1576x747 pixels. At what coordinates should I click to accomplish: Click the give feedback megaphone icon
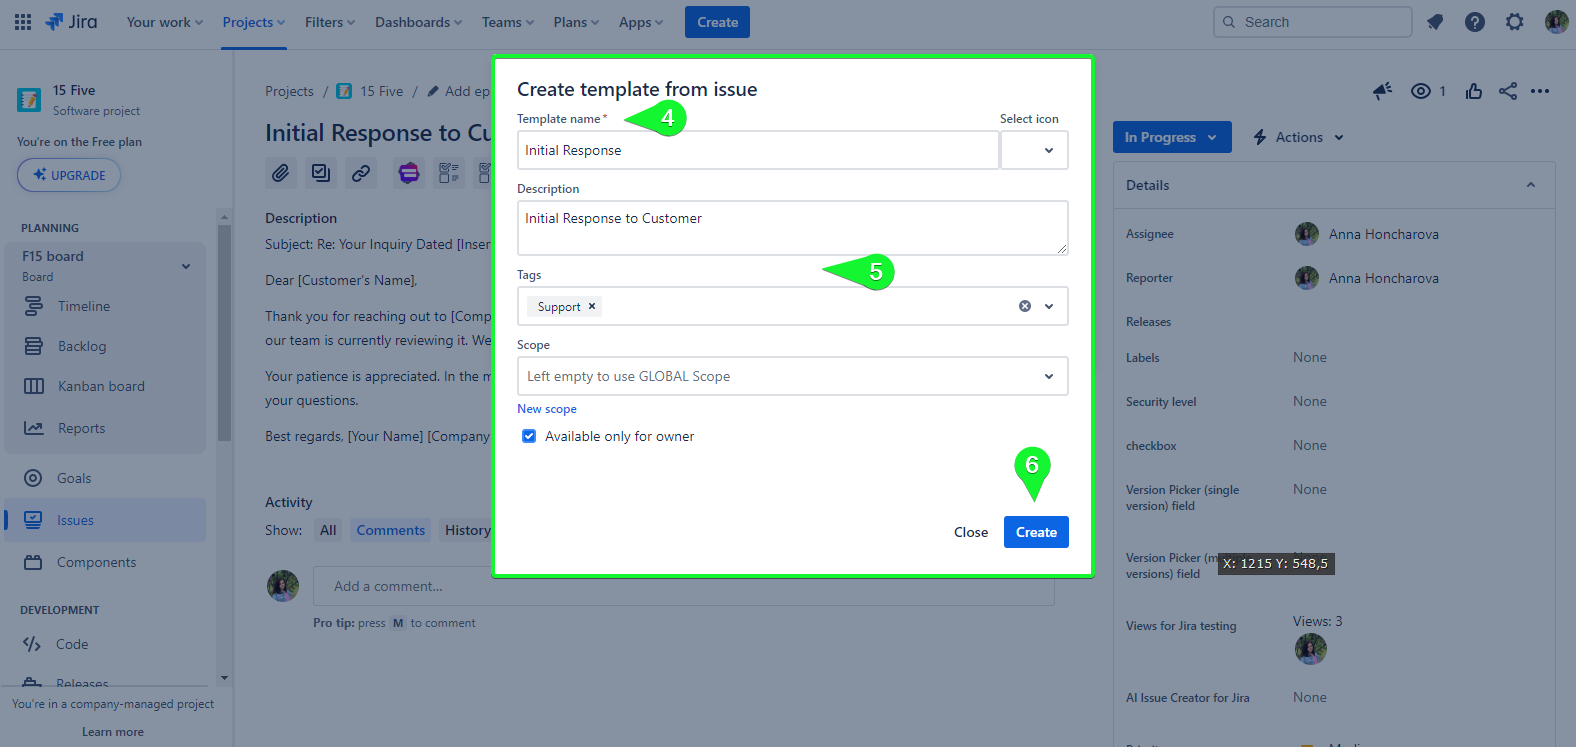(x=1383, y=91)
